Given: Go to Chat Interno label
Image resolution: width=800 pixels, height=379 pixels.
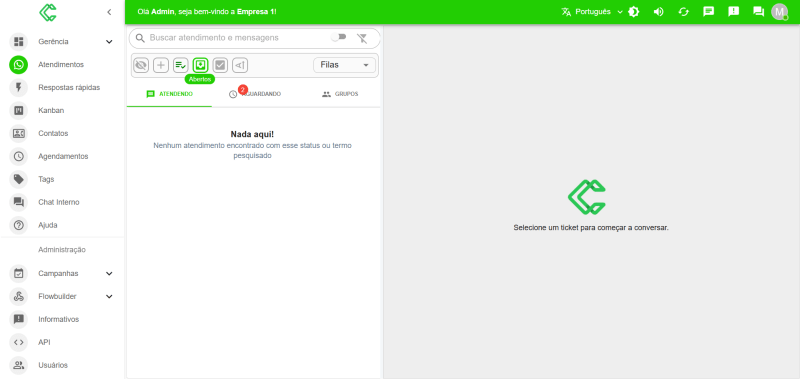Looking at the screenshot, I should coord(59,202).
